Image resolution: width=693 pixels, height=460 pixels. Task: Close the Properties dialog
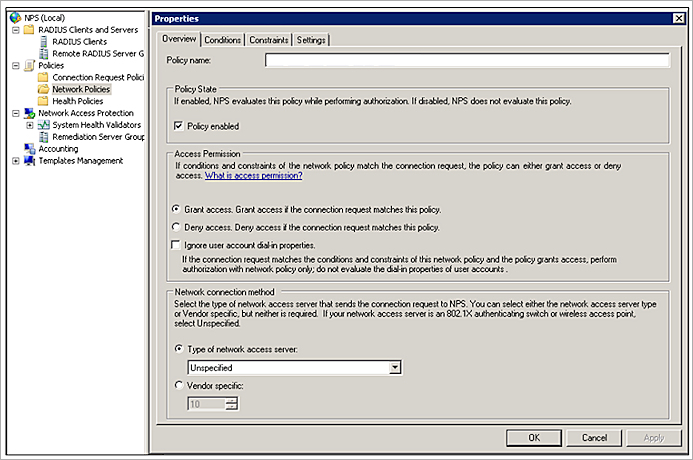point(678,18)
